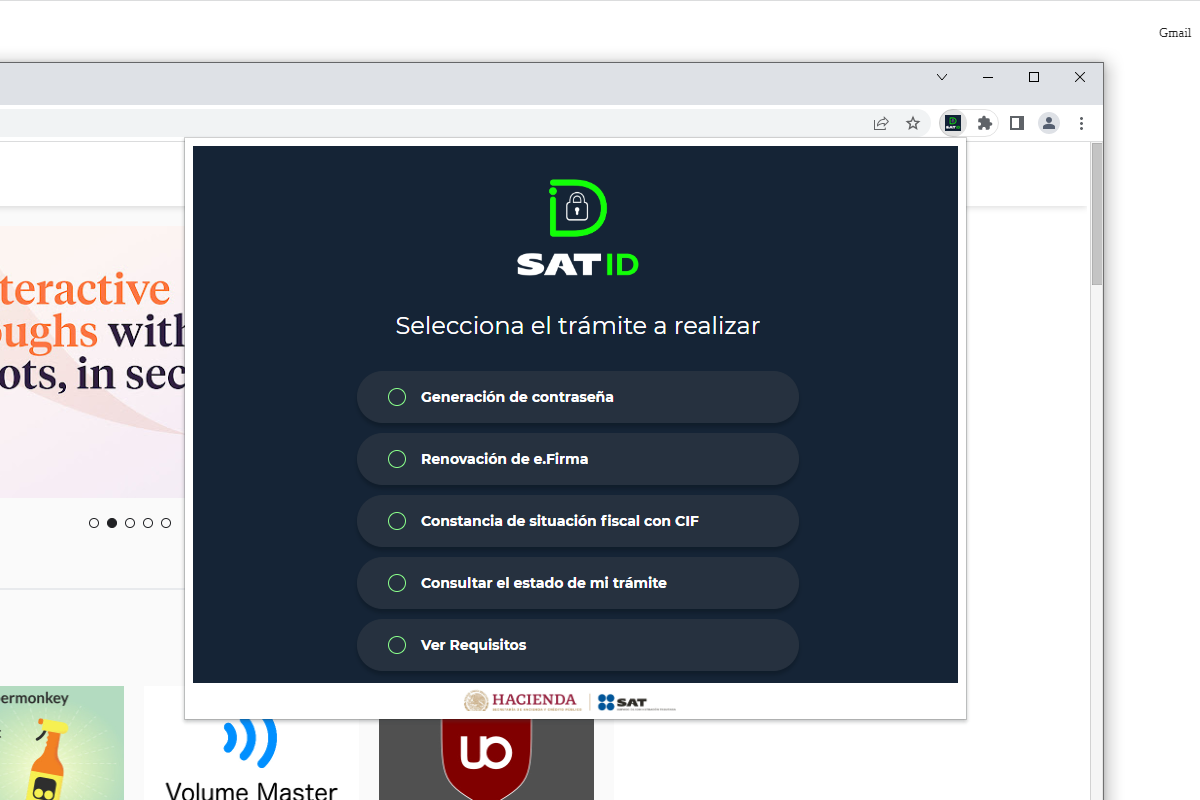Click the Tampermonkey extension thumbnail
1200x800 pixels.
click(x=62, y=743)
